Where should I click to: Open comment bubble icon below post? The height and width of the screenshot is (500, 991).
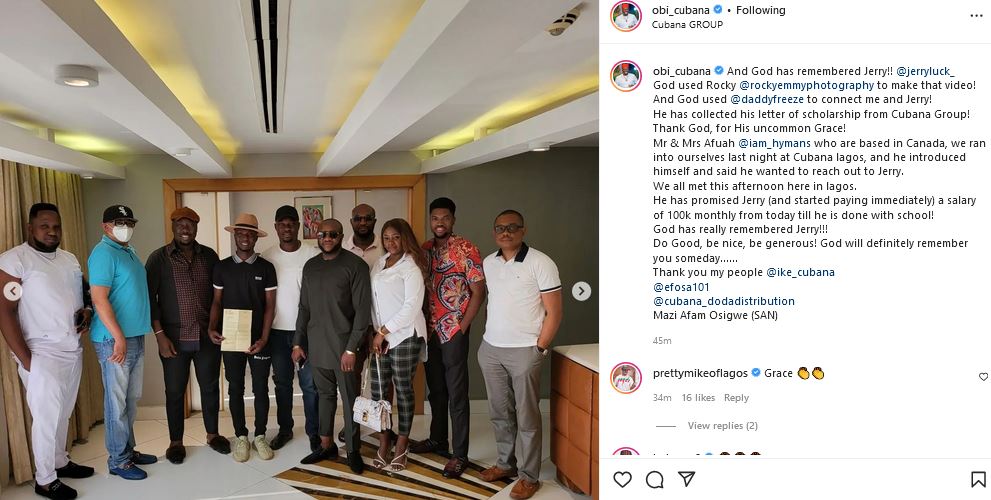655,480
